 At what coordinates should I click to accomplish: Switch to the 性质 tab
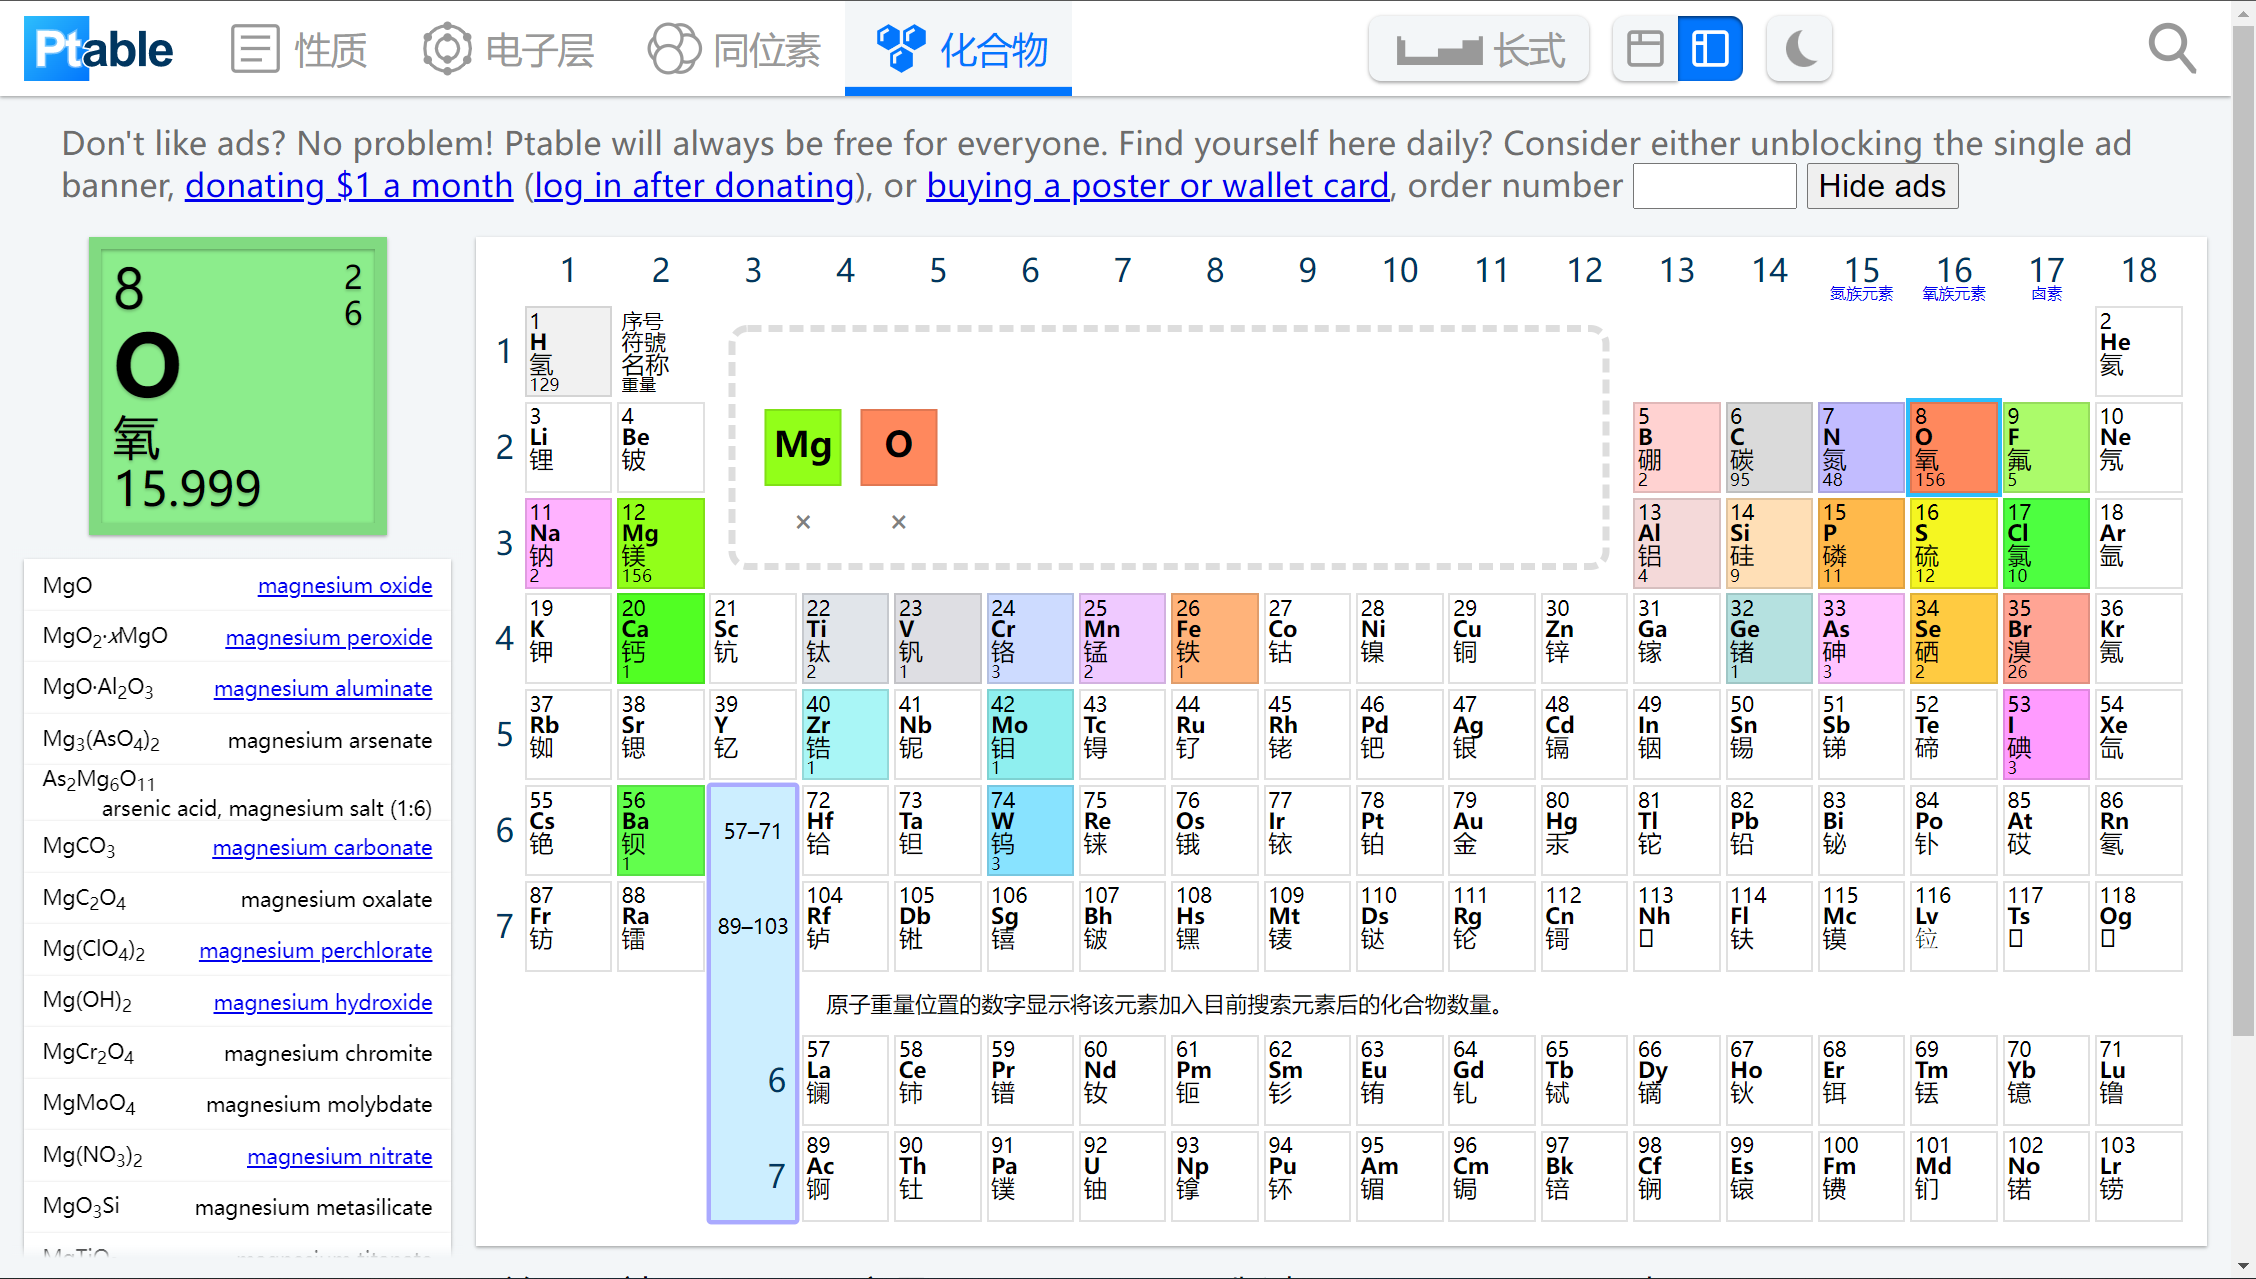click(x=298, y=47)
